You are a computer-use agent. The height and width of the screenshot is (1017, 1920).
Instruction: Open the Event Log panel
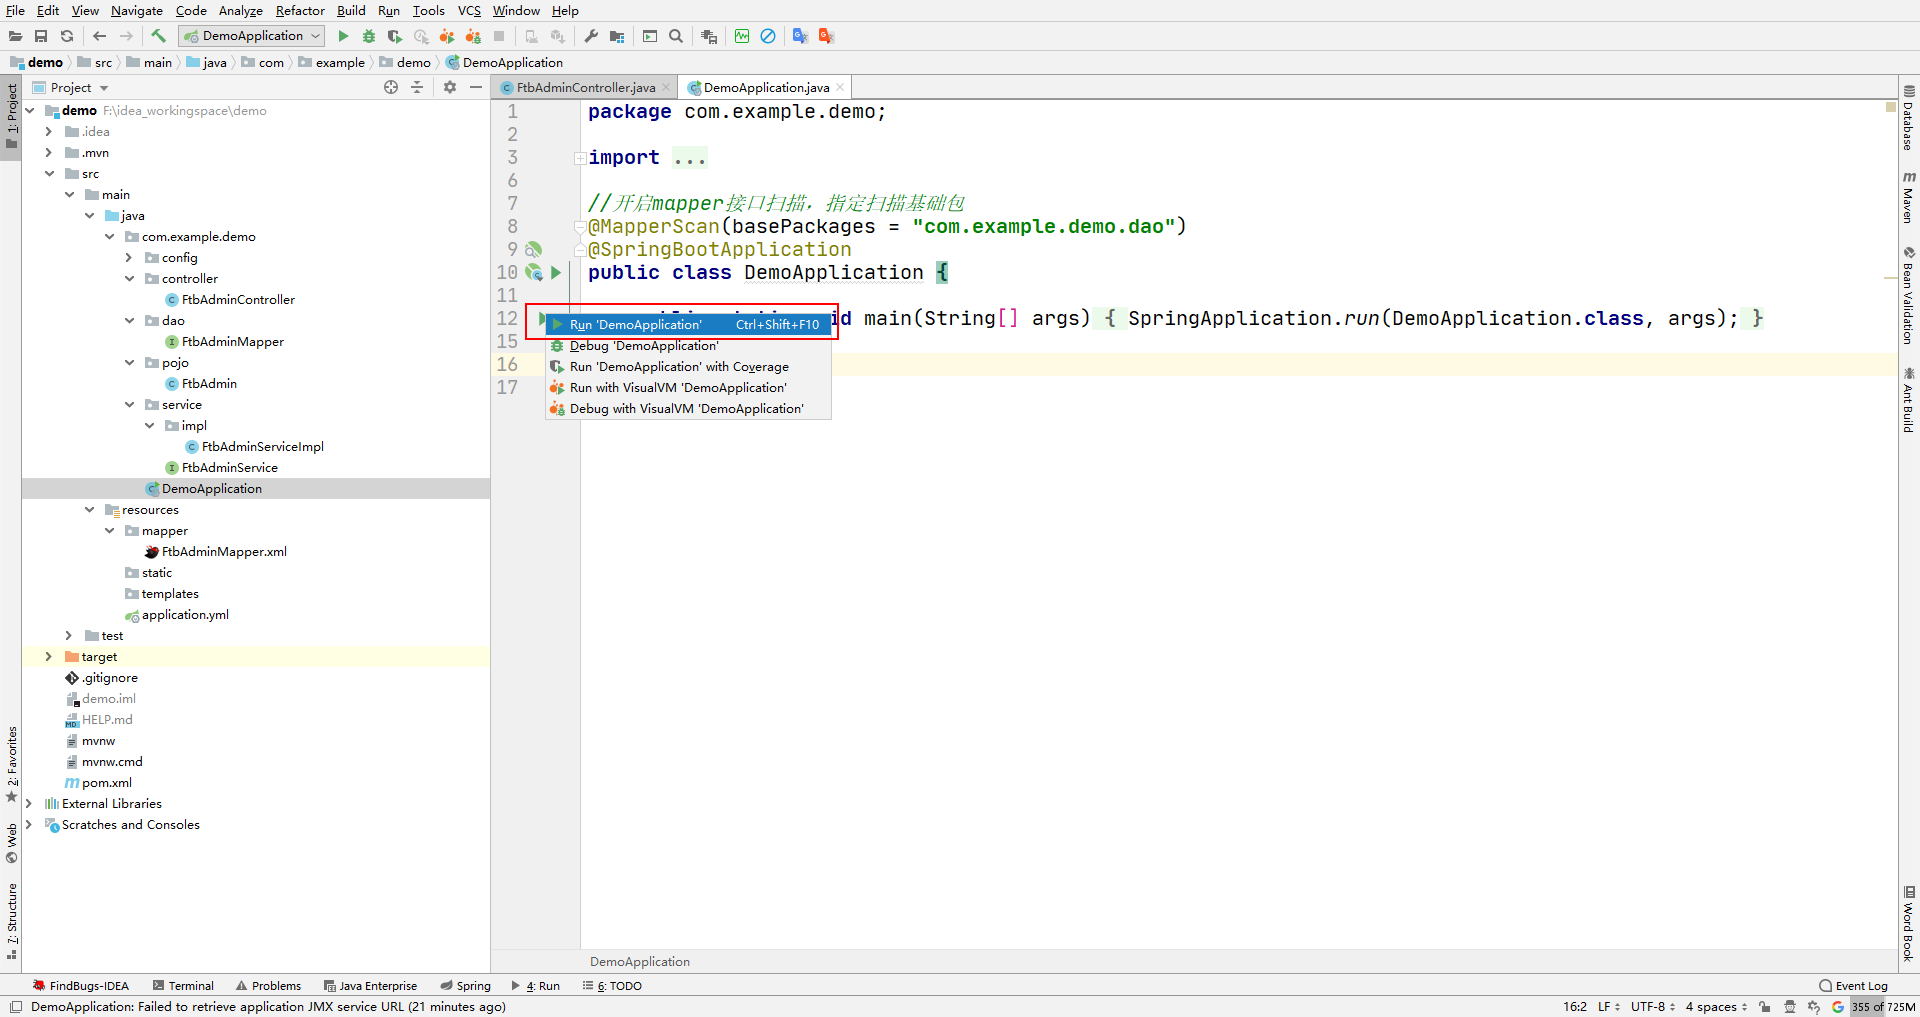pyautogui.click(x=1853, y=986)
